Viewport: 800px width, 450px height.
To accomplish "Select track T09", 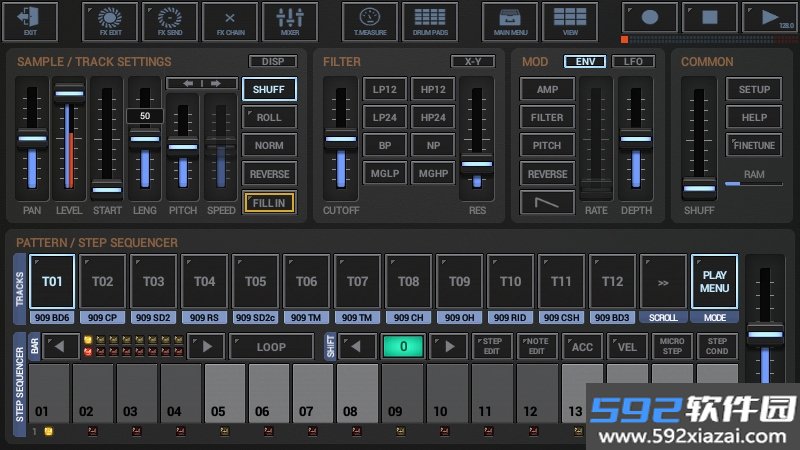I will tap(459, 281).
